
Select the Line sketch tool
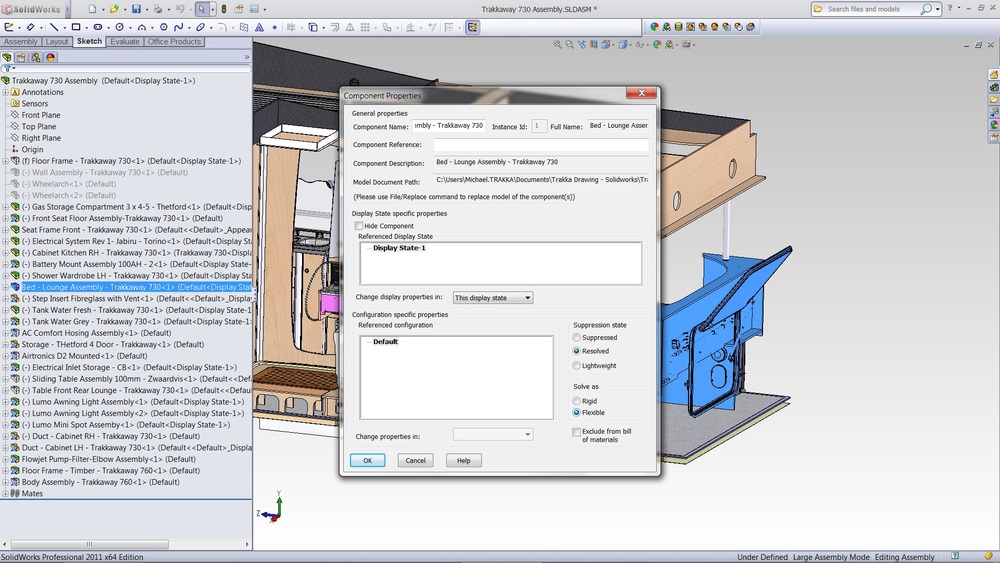coord(53,27)
